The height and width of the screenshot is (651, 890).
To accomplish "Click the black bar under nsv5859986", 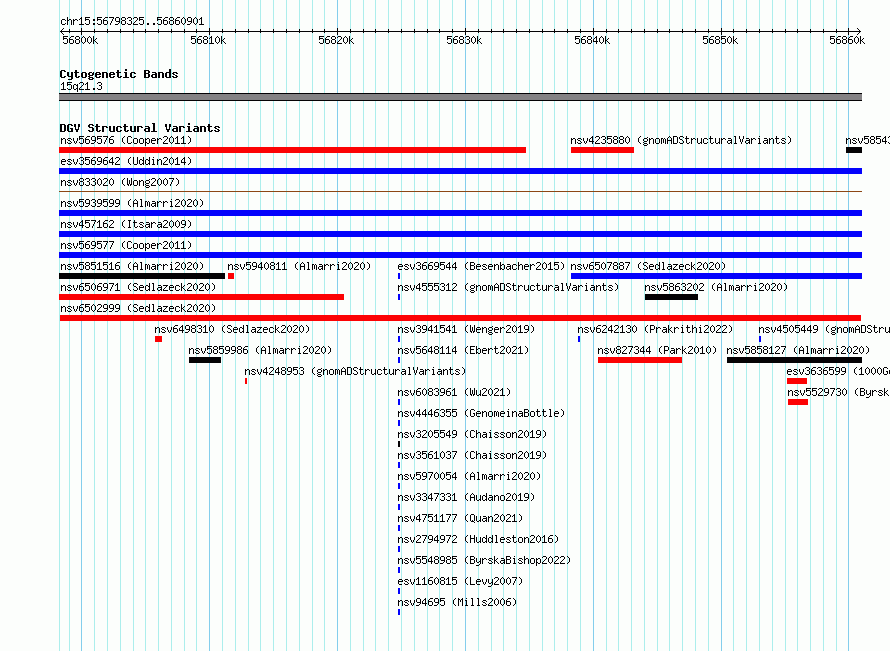I will click(x=205, y=360).
